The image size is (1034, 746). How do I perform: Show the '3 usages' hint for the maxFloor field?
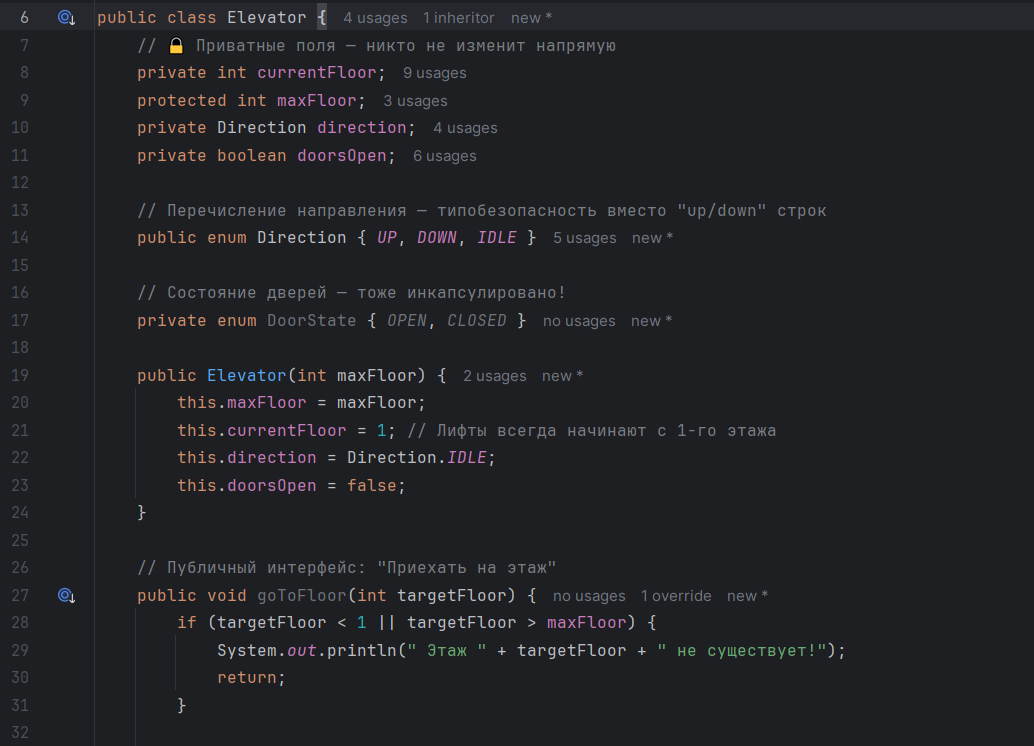[x=415, y=101]
